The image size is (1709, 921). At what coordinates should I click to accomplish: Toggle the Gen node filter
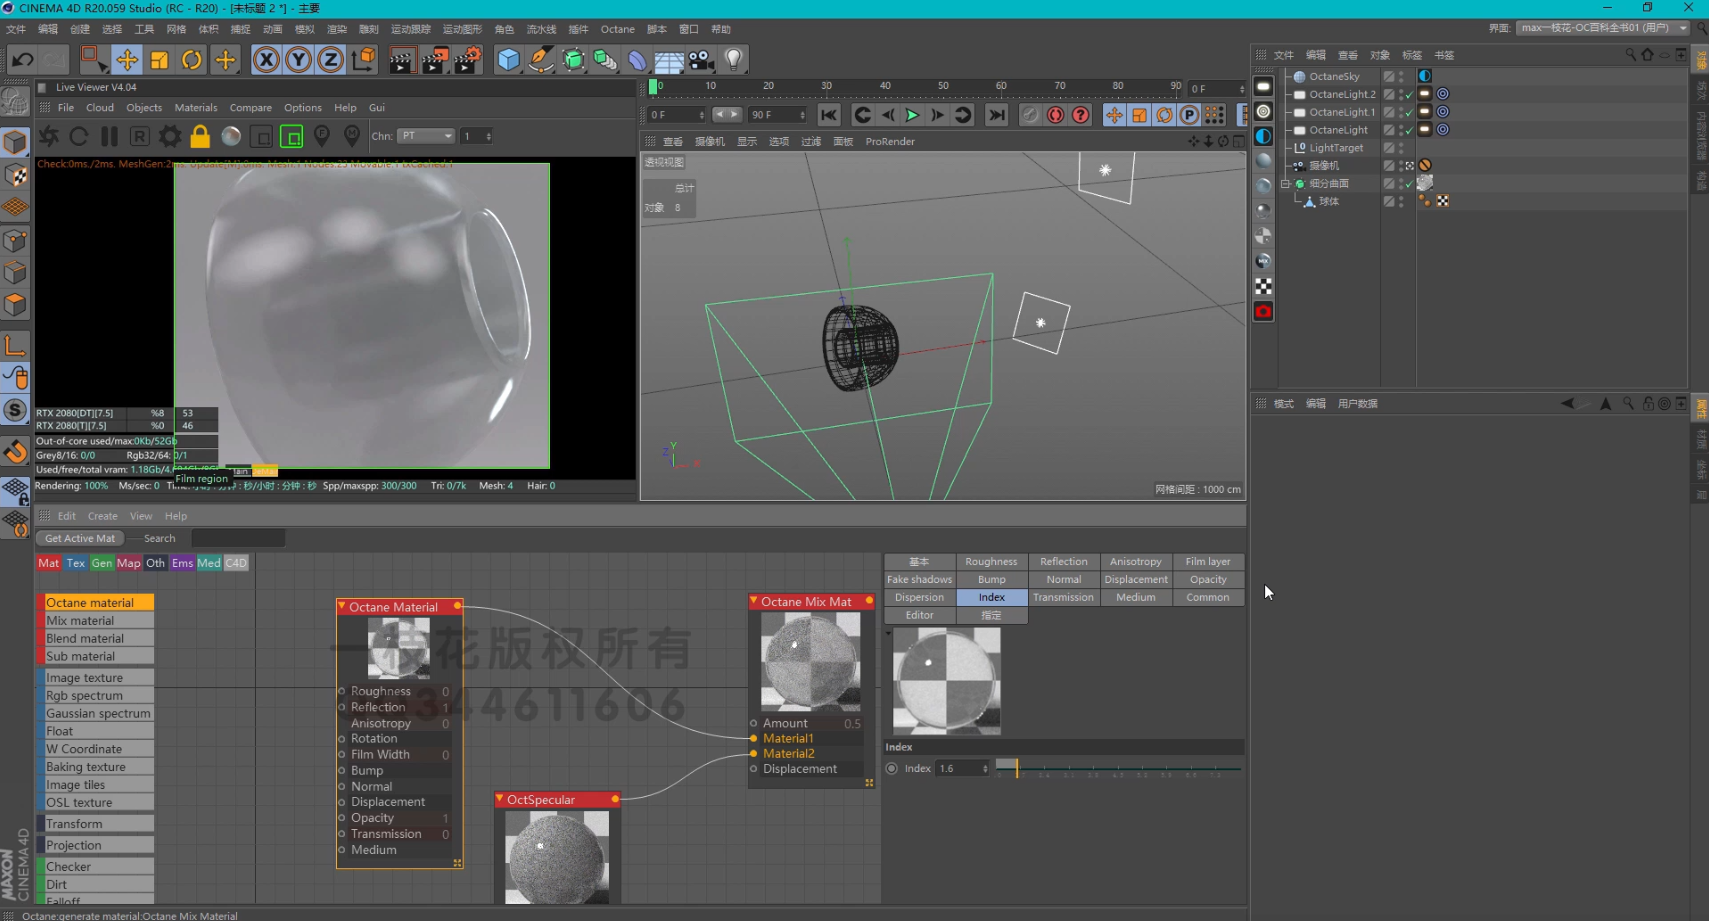102,563
